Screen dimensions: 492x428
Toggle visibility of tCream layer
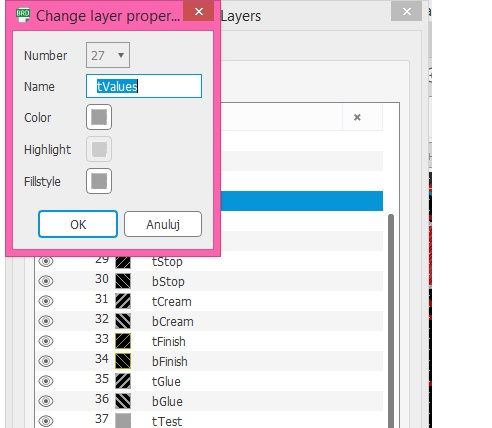[x=46, y=301]
